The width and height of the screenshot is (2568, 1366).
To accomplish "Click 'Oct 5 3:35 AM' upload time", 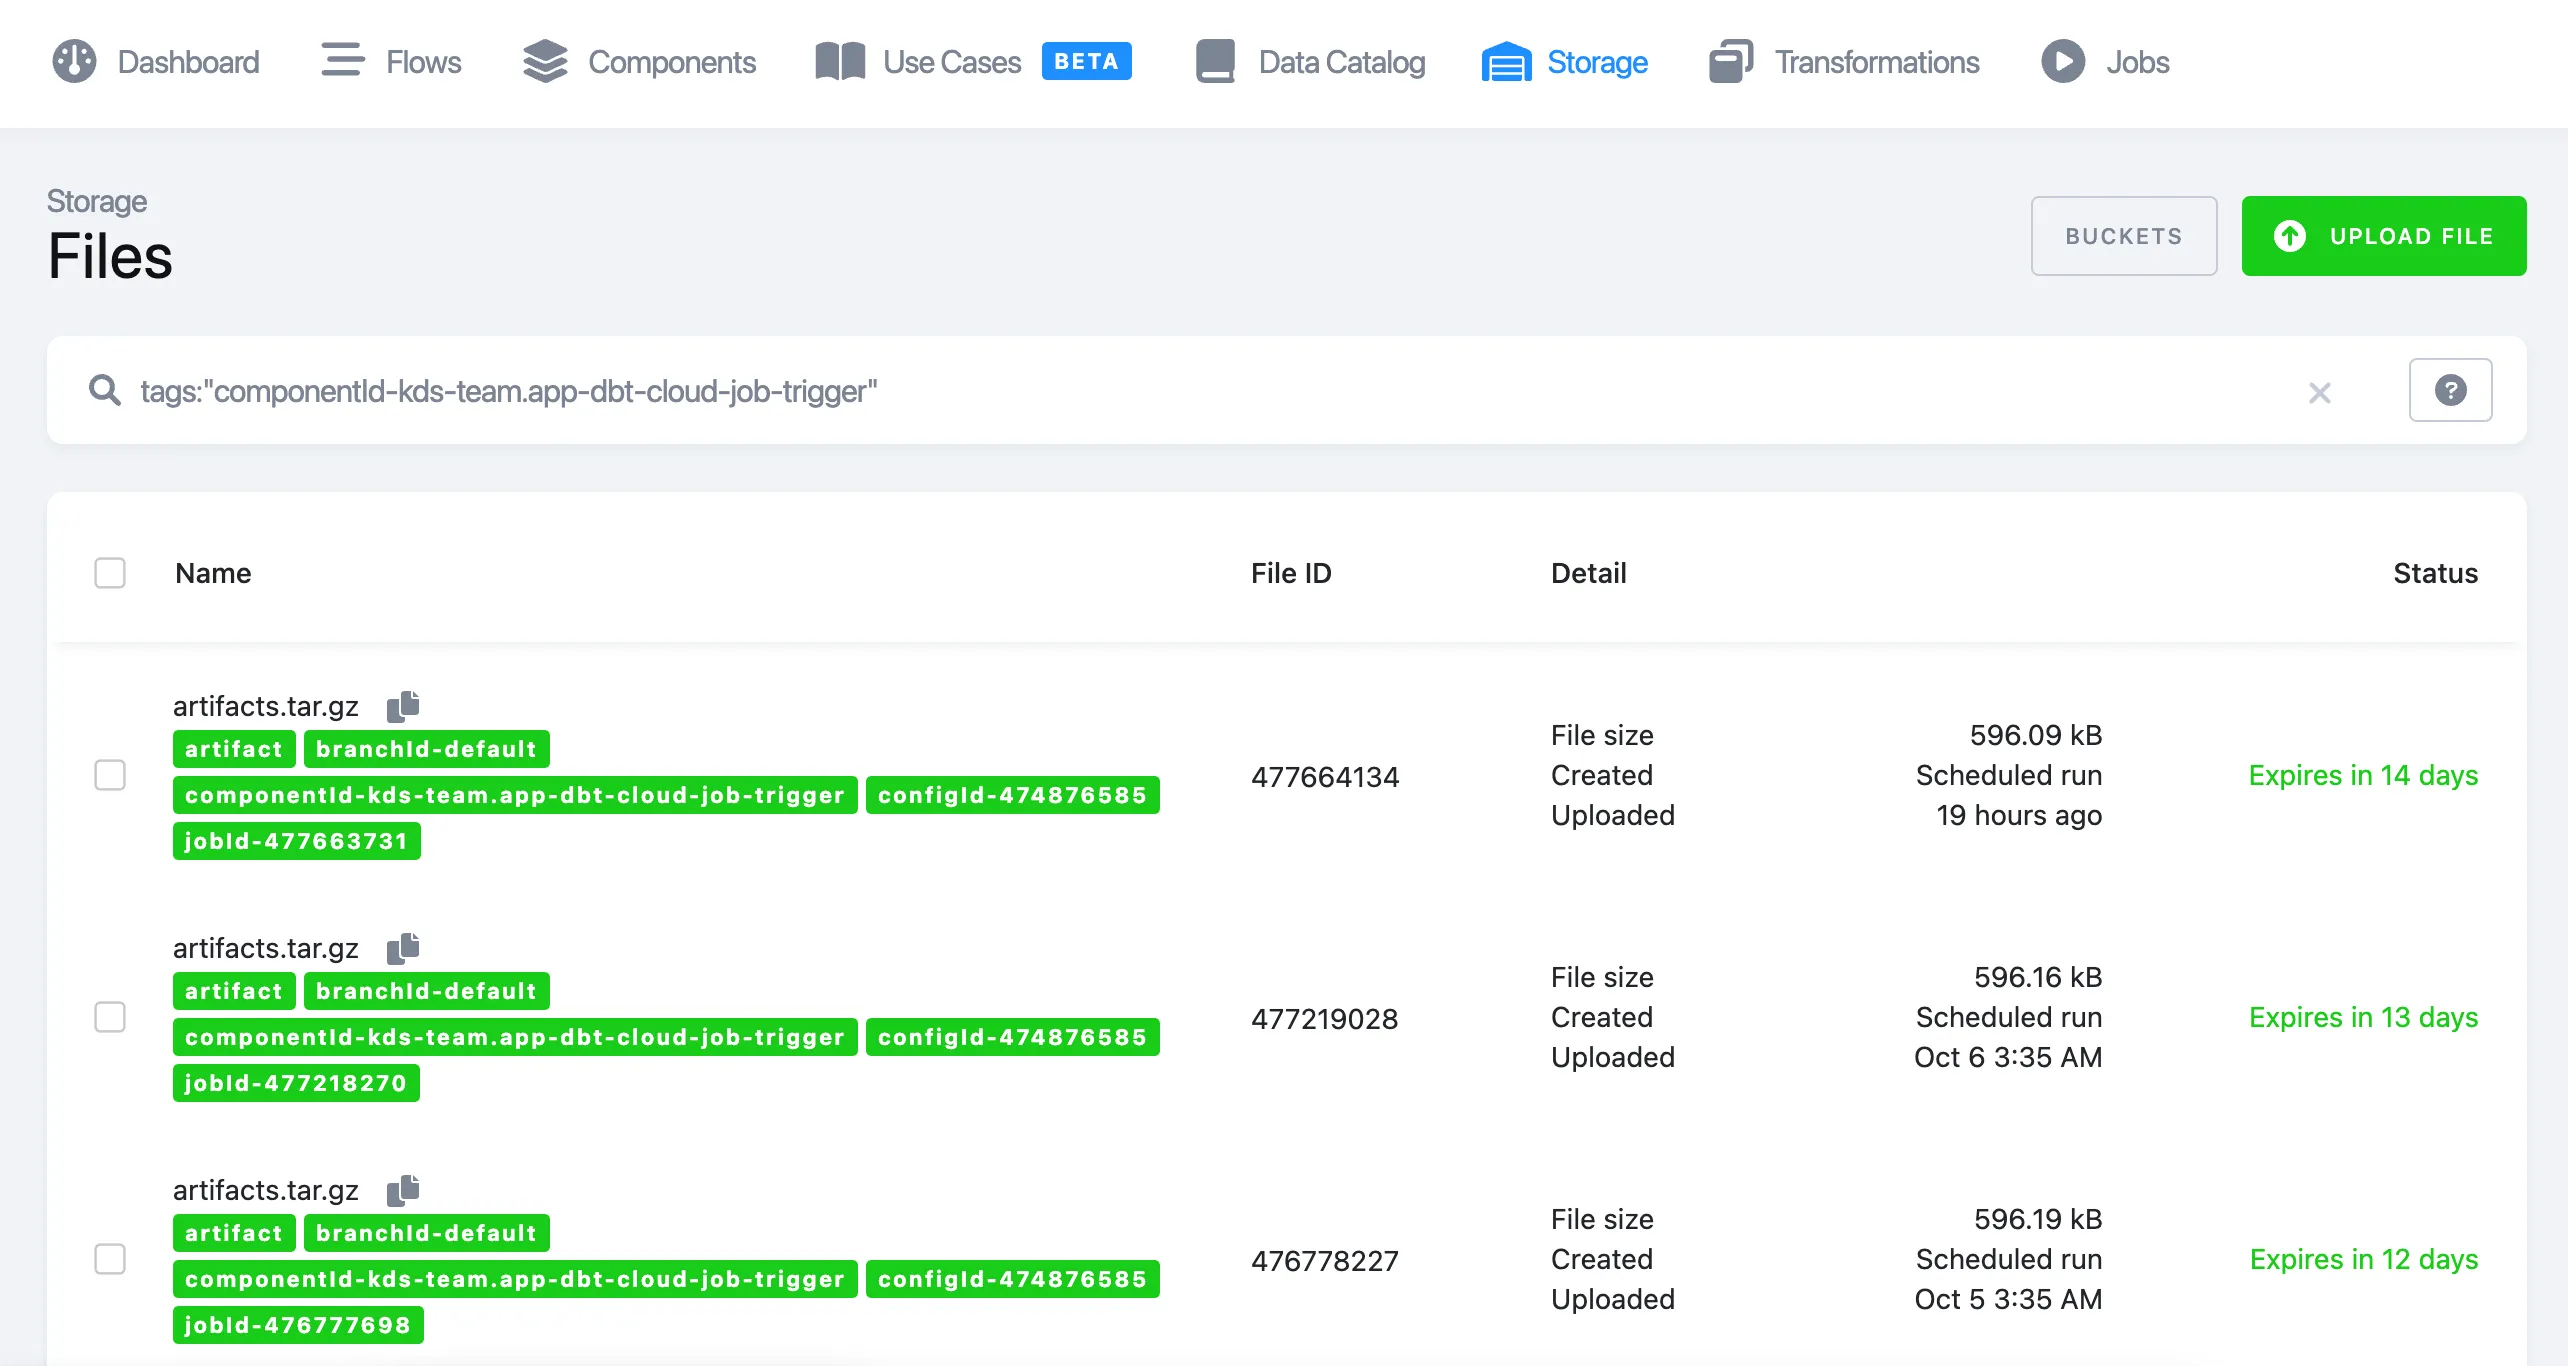I will [2008, 1299].
